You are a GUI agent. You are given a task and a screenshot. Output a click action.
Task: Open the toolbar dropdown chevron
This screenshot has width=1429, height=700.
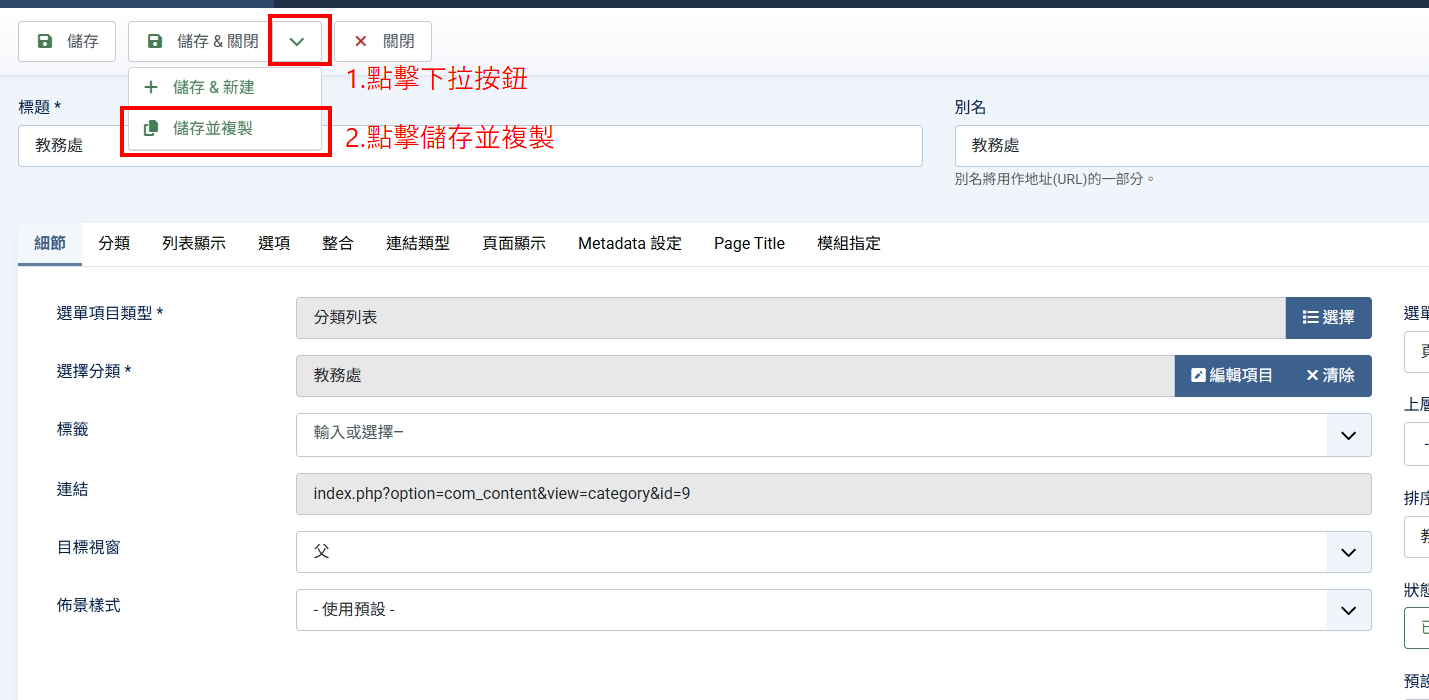click(298, 41)
